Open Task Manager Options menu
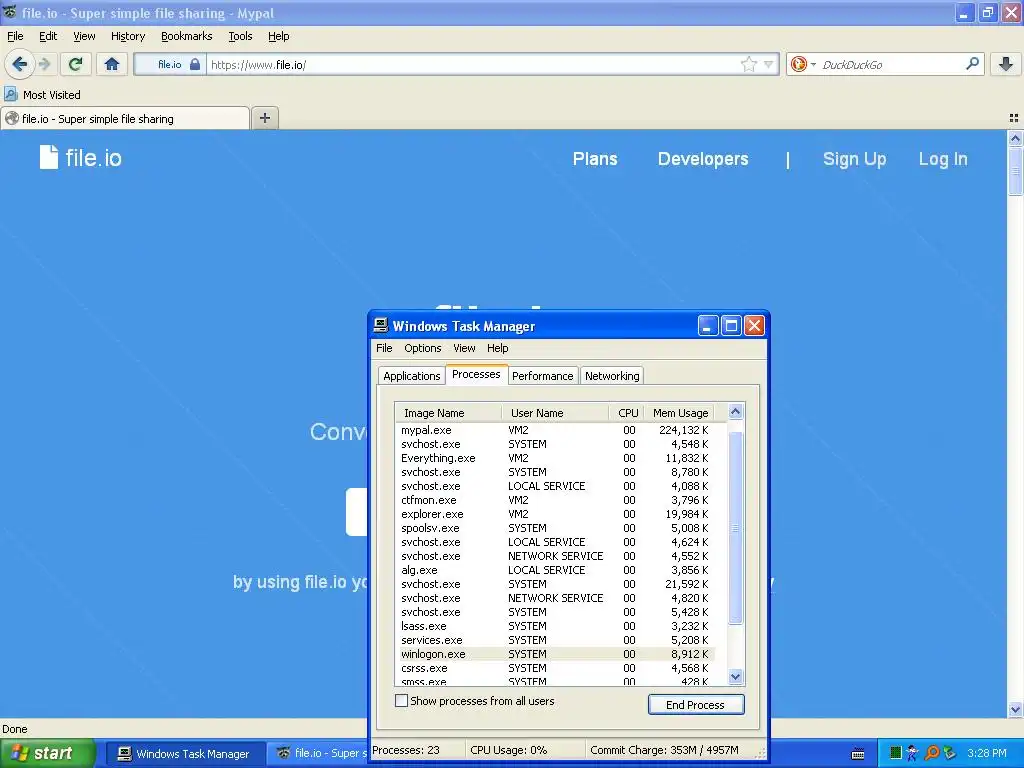The width and height of the screenshot is (1024, 768). 423,348
